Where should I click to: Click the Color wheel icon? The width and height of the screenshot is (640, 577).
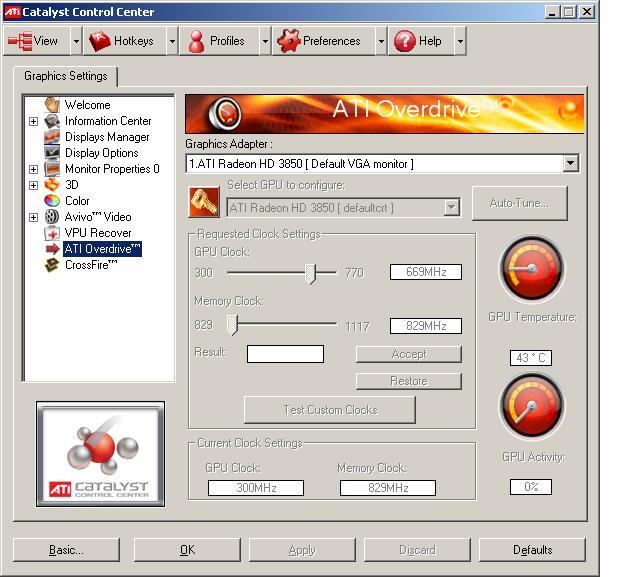52,201
